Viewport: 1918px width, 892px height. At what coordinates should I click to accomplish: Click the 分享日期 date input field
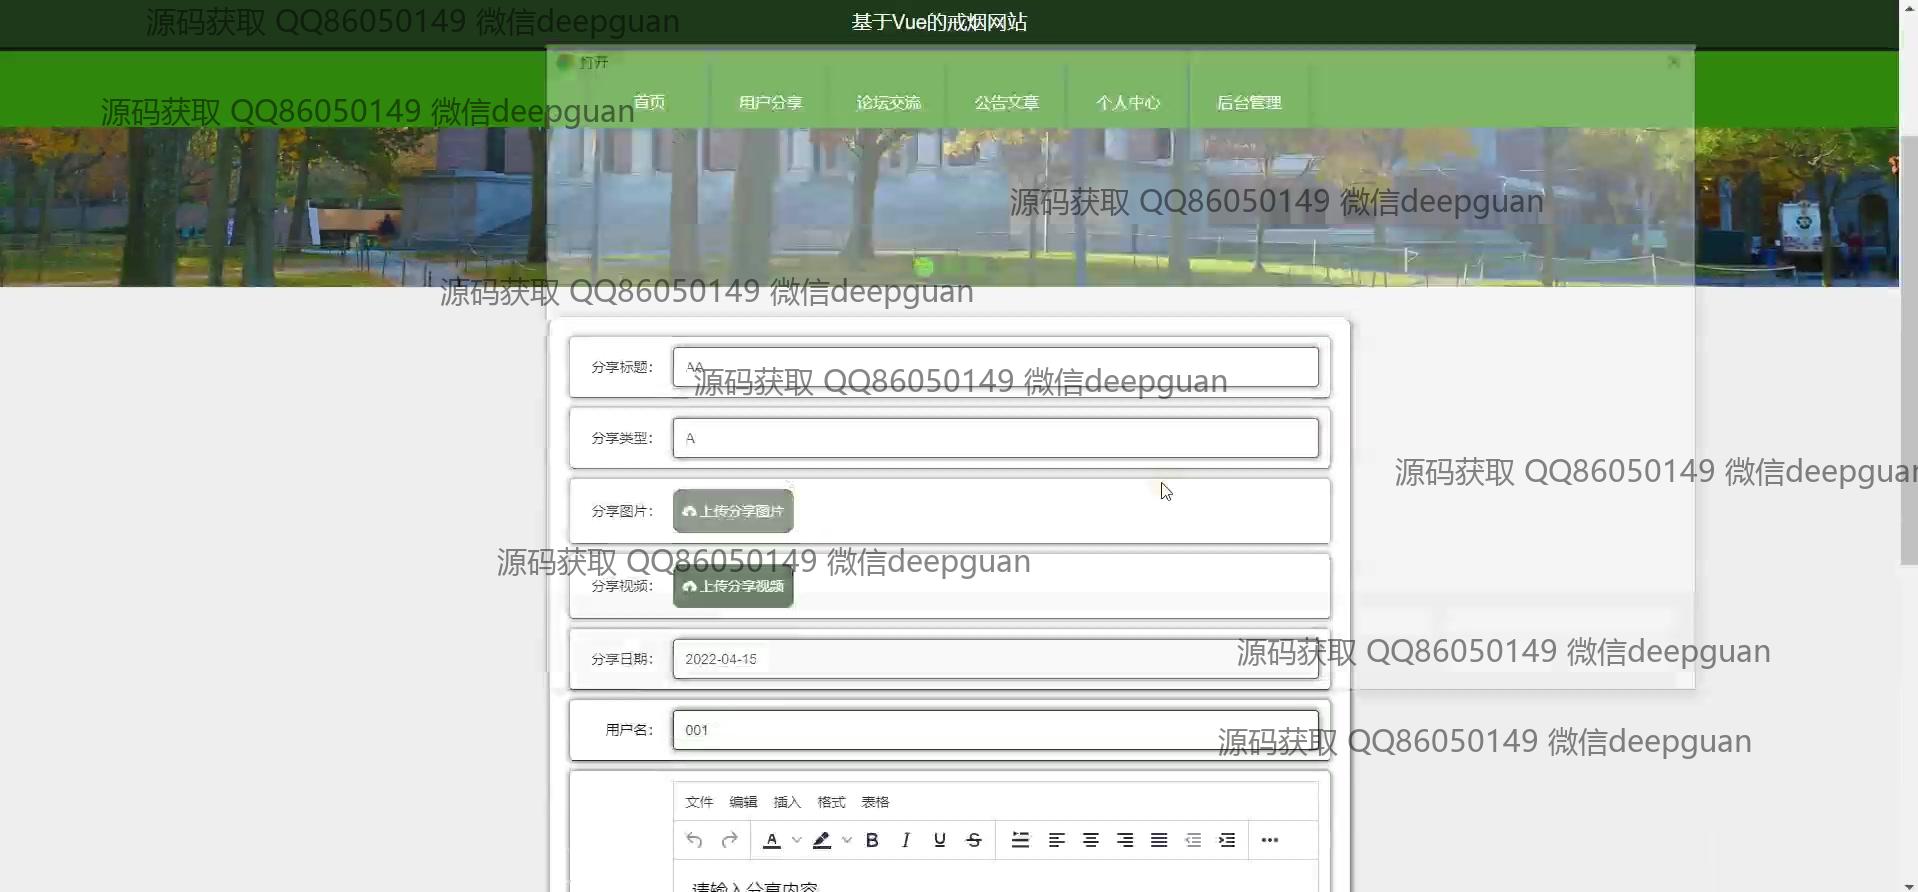tap(995, 659)
